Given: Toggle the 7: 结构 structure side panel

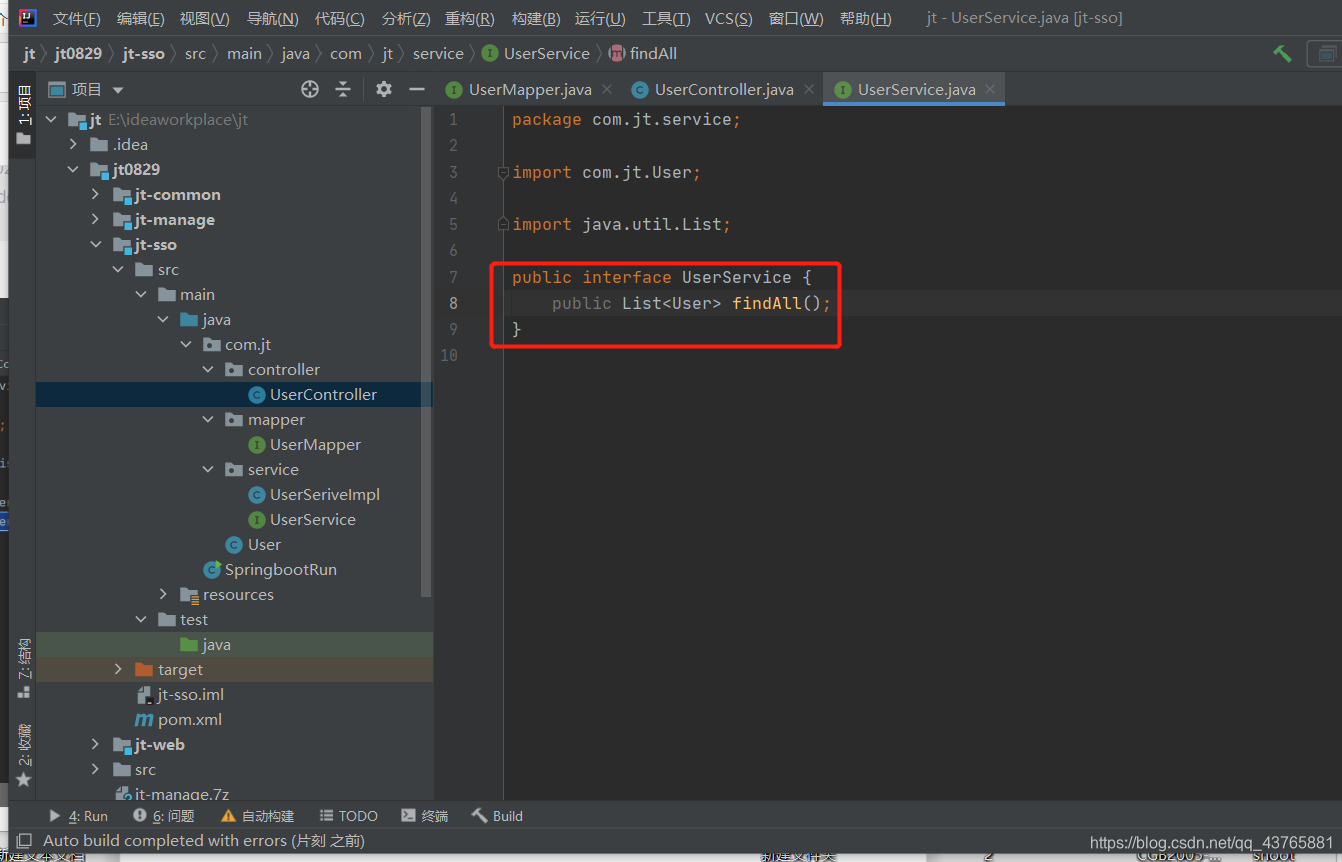Looking at the screenshot, I should point(24,668).
